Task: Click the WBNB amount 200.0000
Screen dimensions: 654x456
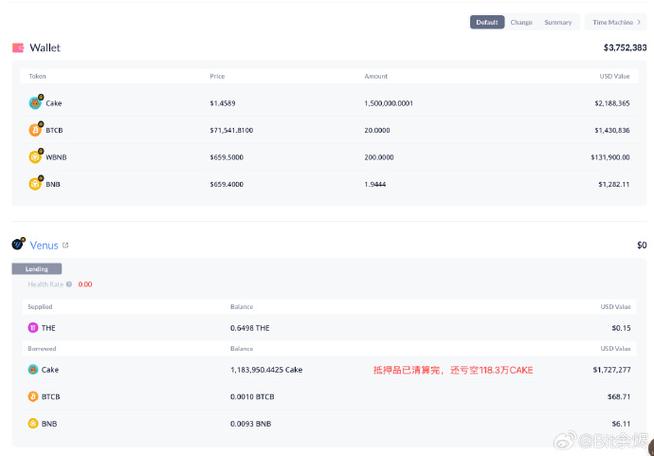Action: pyautogui.click(x=379, y=157)
